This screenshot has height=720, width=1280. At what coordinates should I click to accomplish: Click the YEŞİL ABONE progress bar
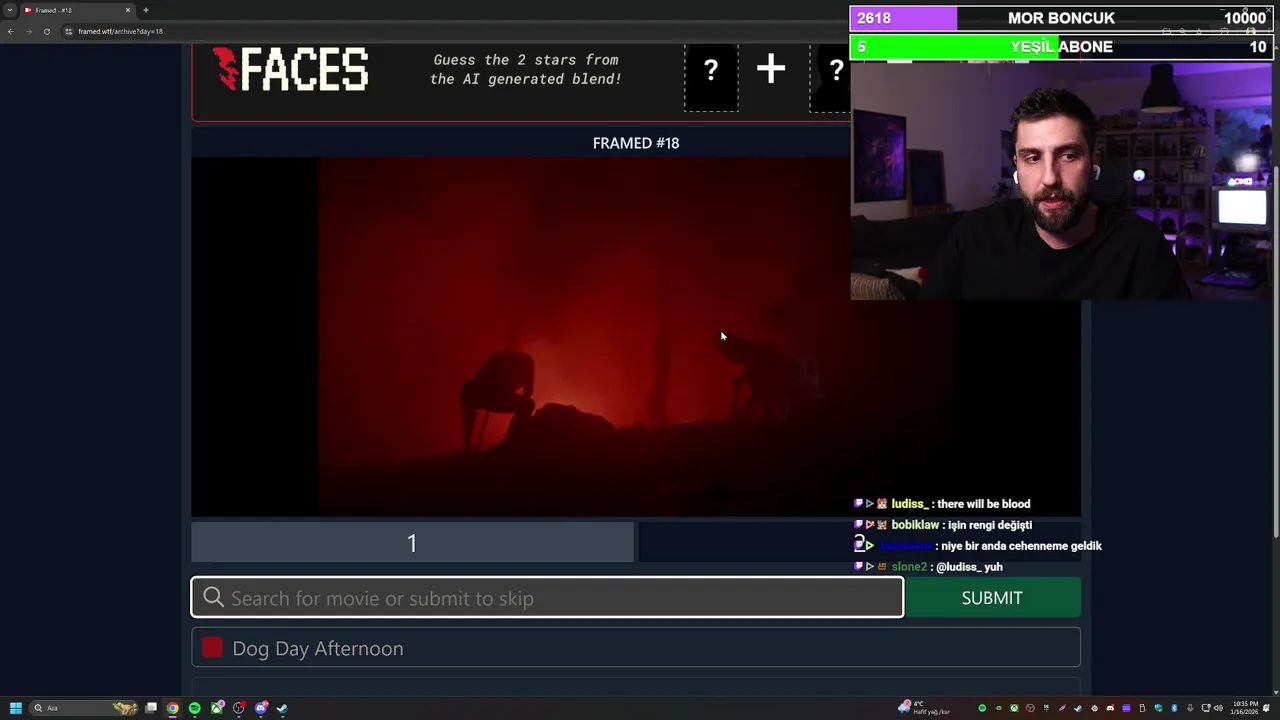pos(1061,47)
